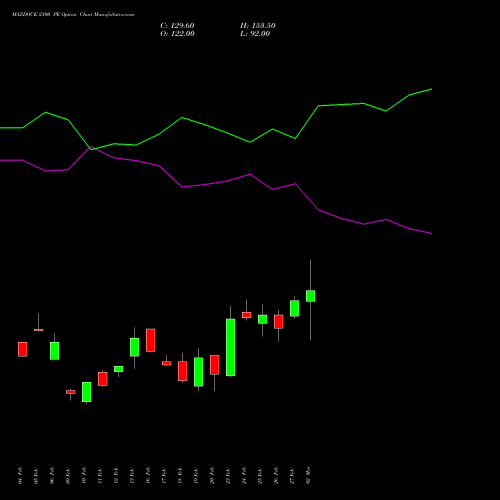Click the 25 Feb date label
This screenshot has width=500, height=500.
[x=260, y=476]
